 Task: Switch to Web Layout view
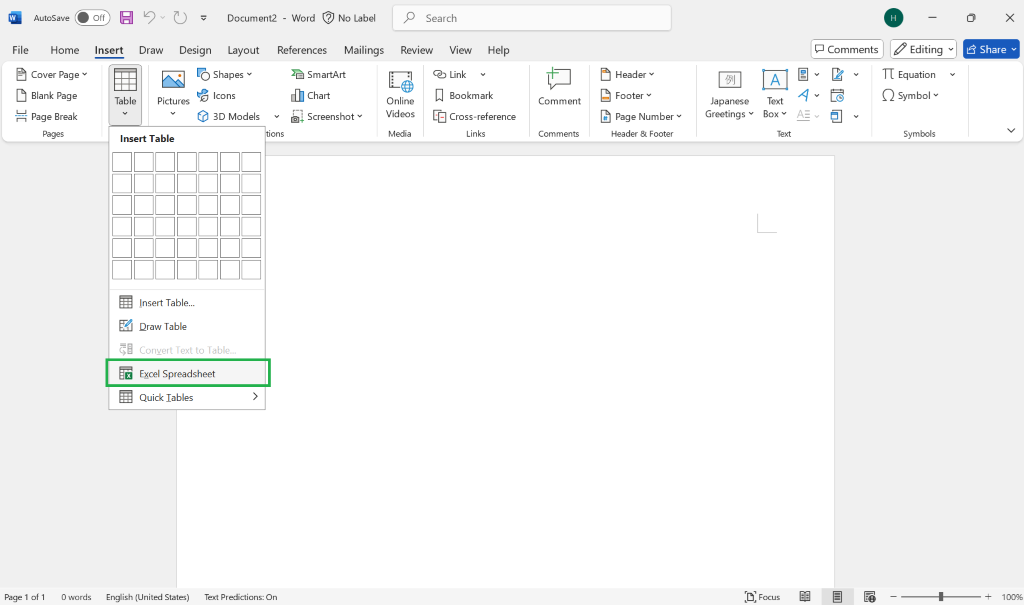[869, 597]
